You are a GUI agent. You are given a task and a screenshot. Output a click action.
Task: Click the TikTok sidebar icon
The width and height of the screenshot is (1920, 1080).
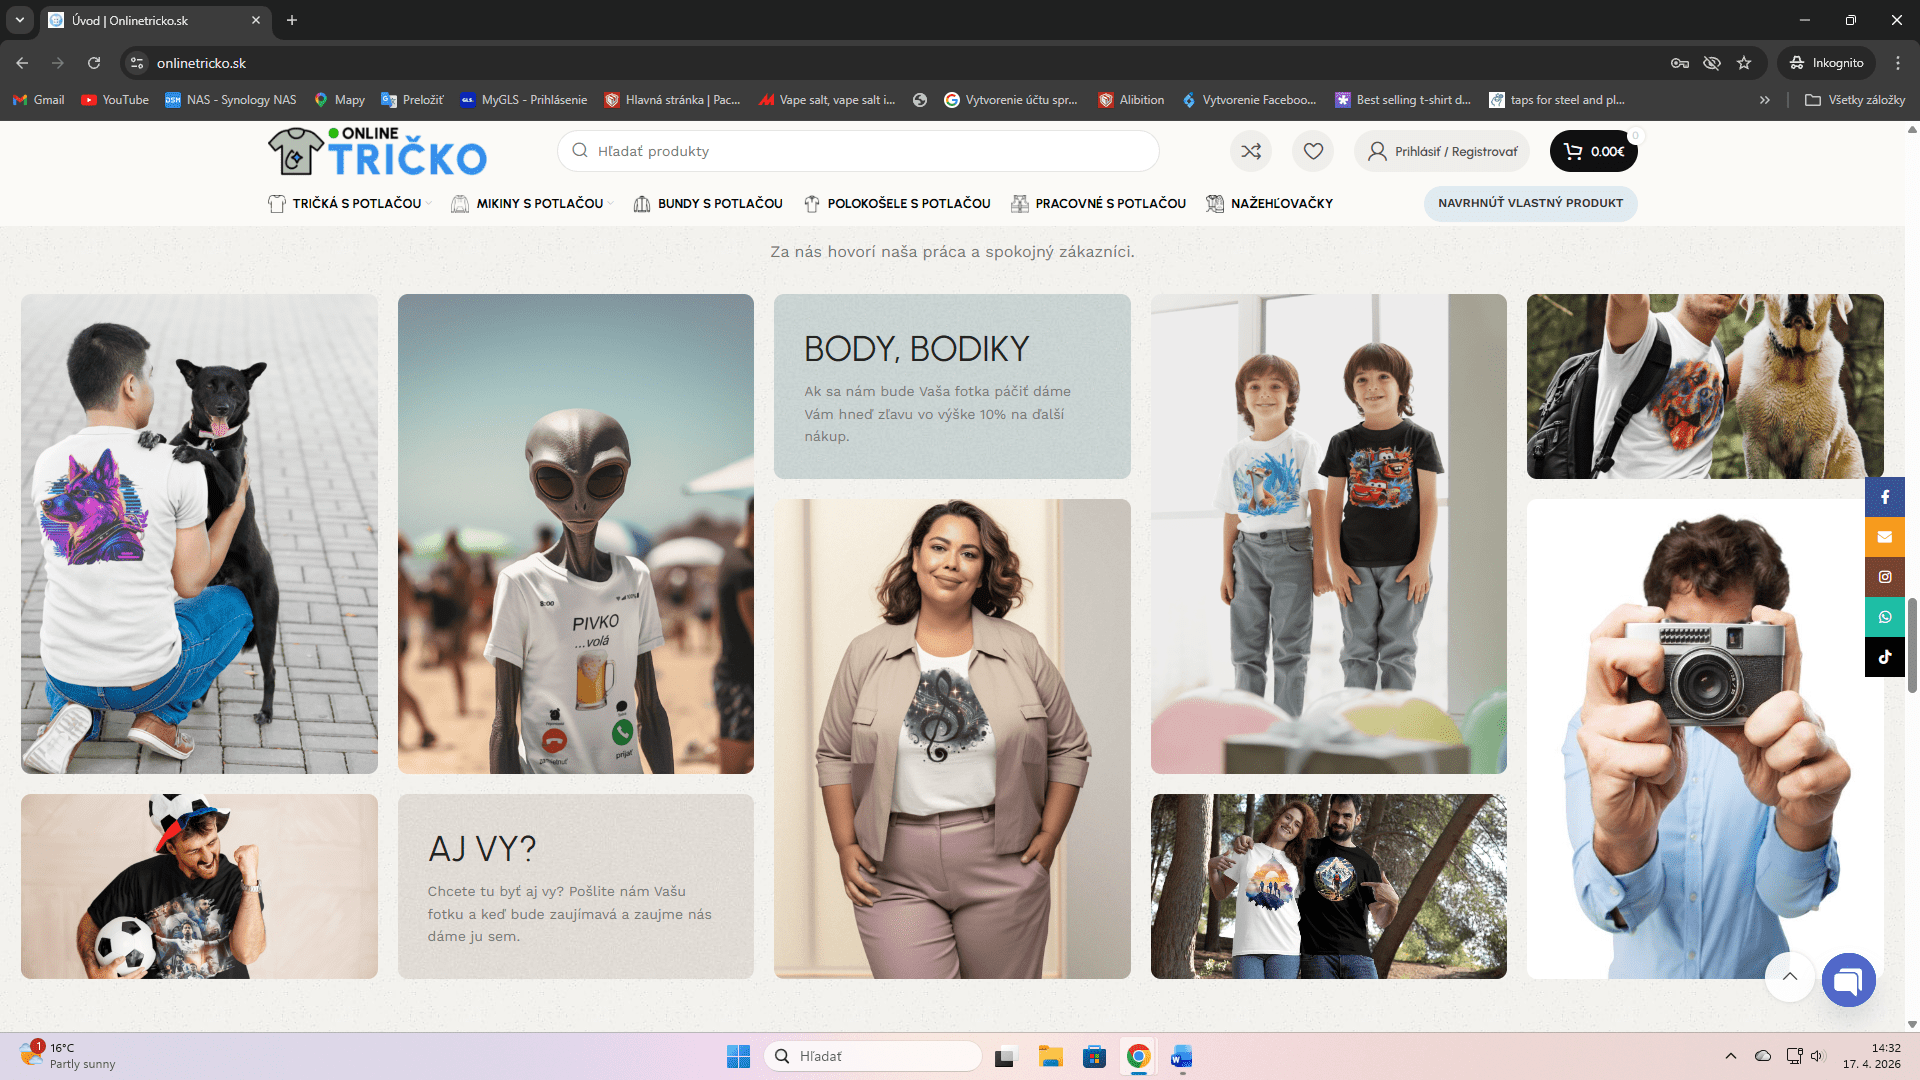(1884, 657)
